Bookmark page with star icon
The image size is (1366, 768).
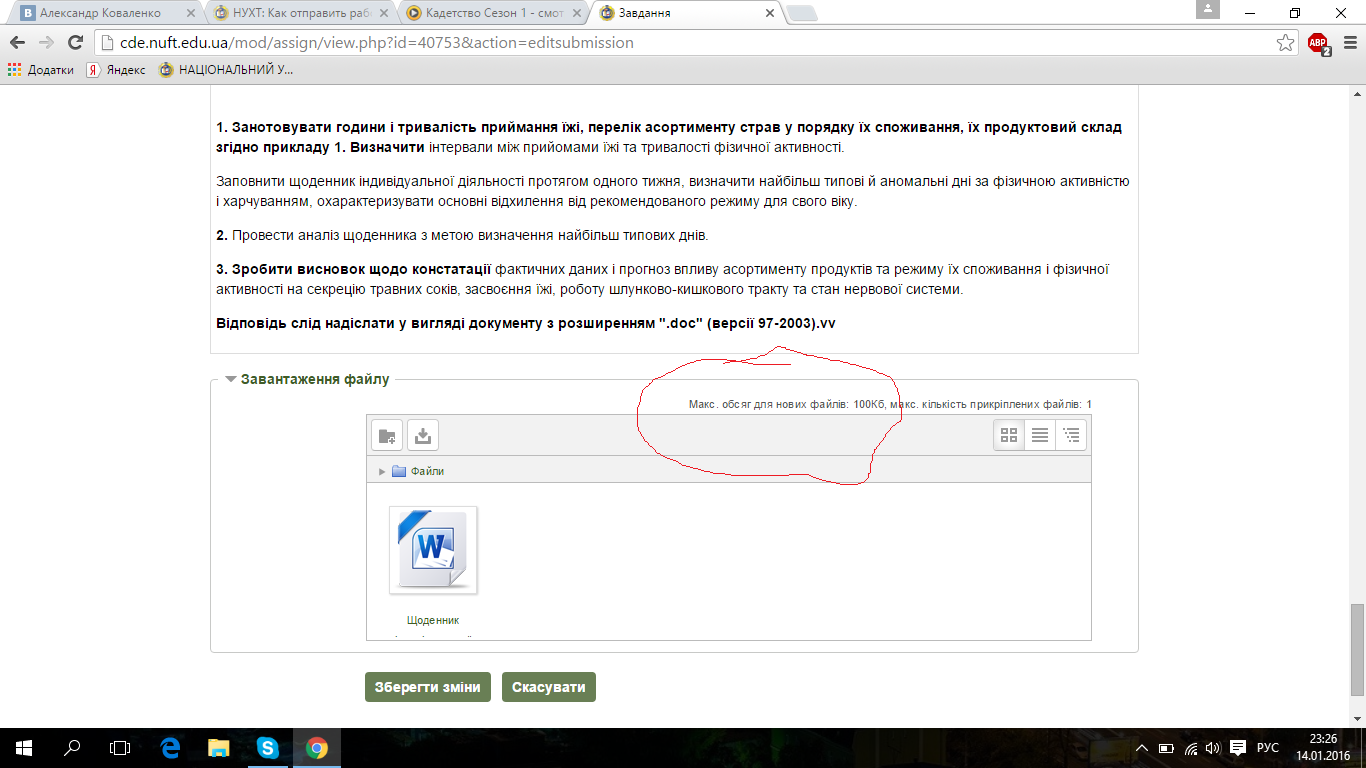coord(1285,43)
